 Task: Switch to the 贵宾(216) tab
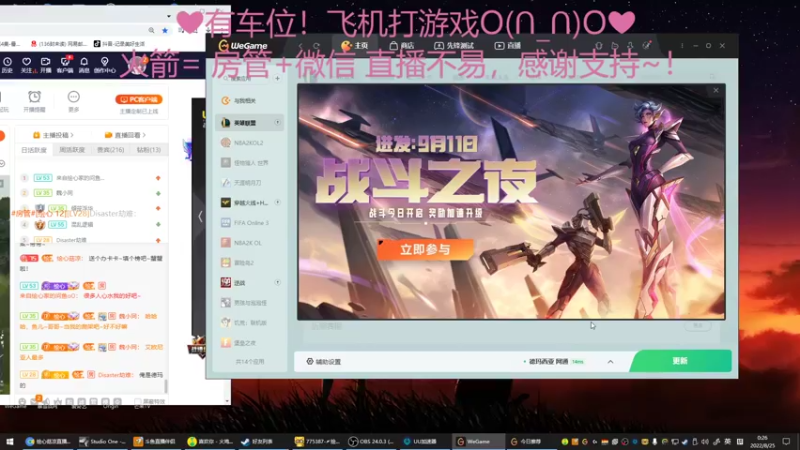click(111, 150)
